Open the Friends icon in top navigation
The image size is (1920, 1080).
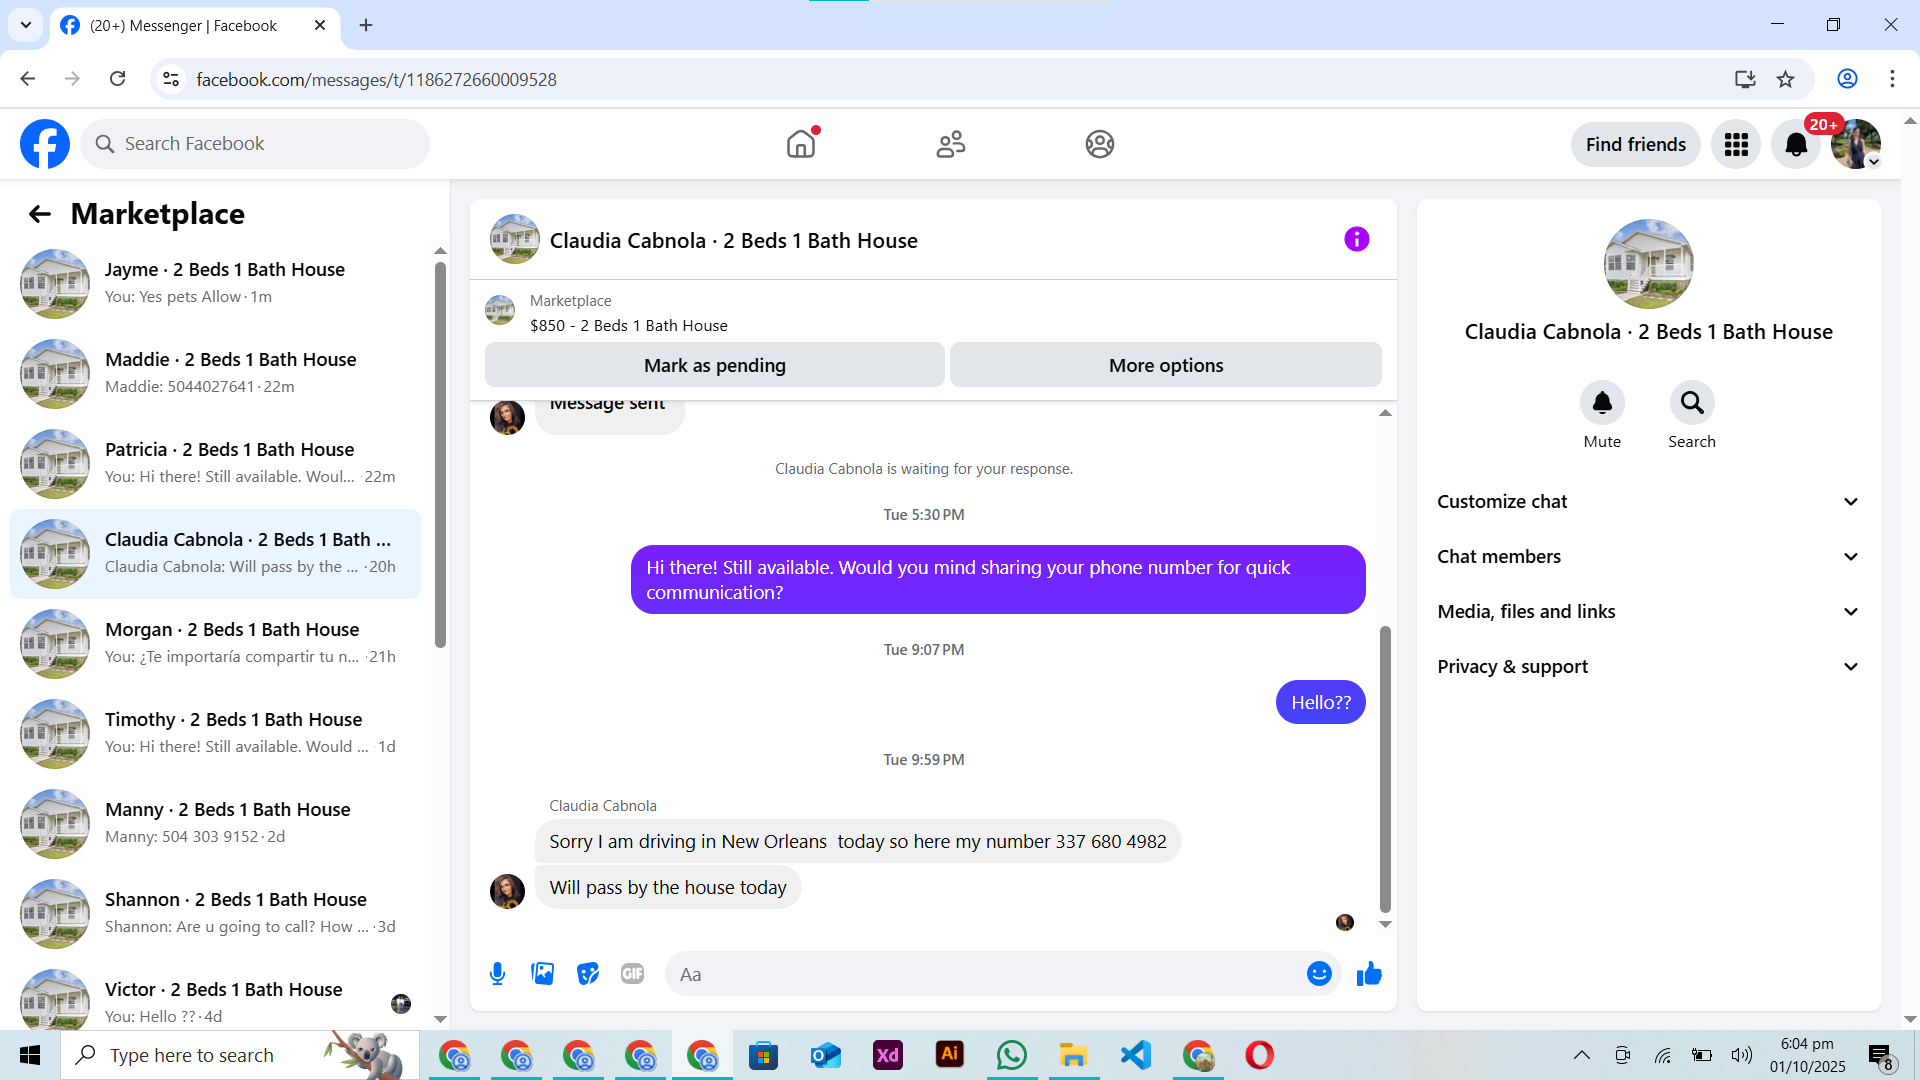(x=951, y=144)
